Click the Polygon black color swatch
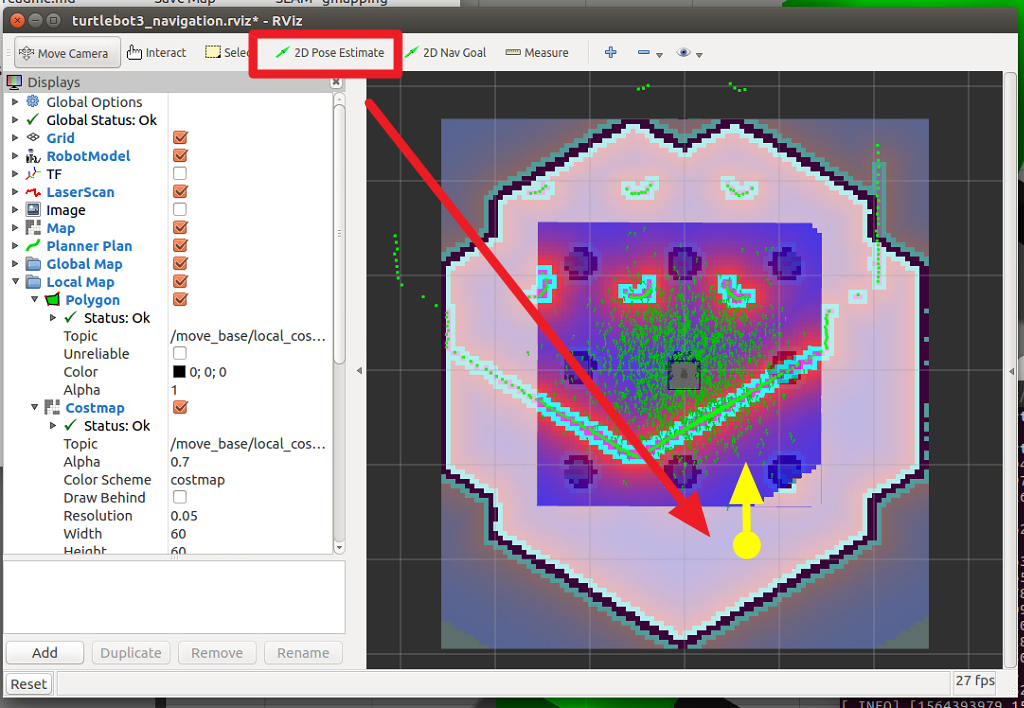 179,372
